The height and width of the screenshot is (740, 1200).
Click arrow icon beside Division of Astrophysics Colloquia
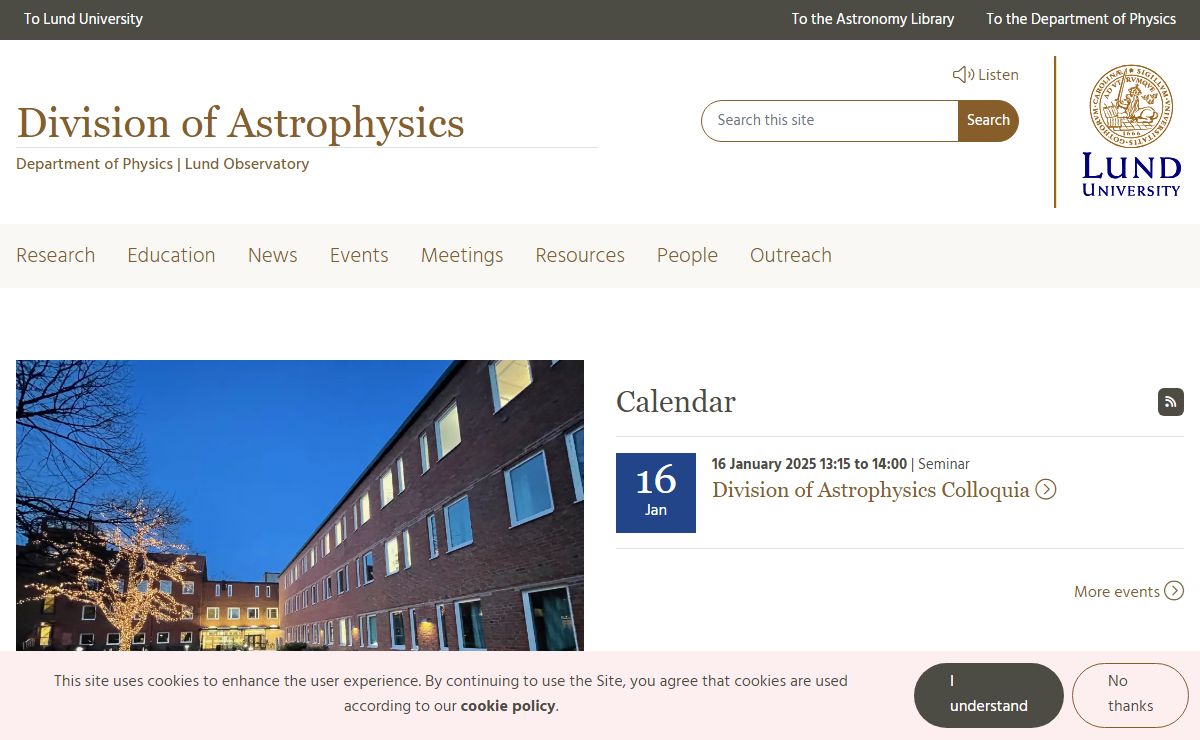pyautogui.click(x=1046, y=490)
